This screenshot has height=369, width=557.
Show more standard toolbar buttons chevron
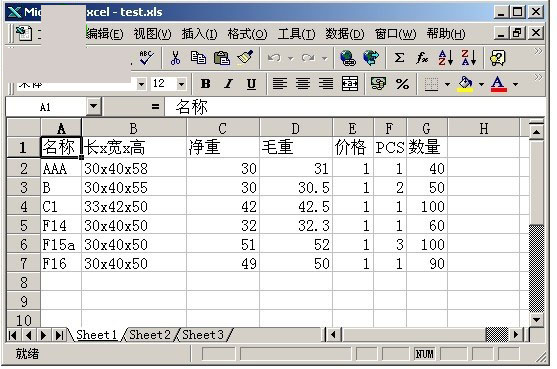point(539,51)
